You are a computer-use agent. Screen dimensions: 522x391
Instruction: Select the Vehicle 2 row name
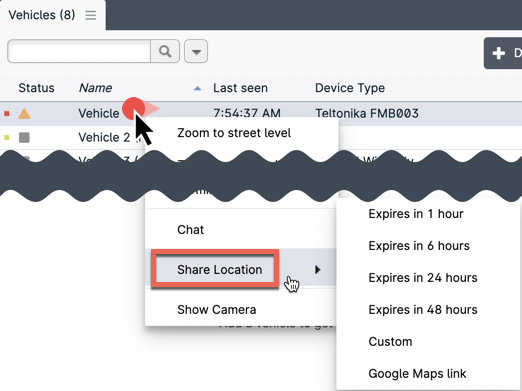click(x=104, y=137)
